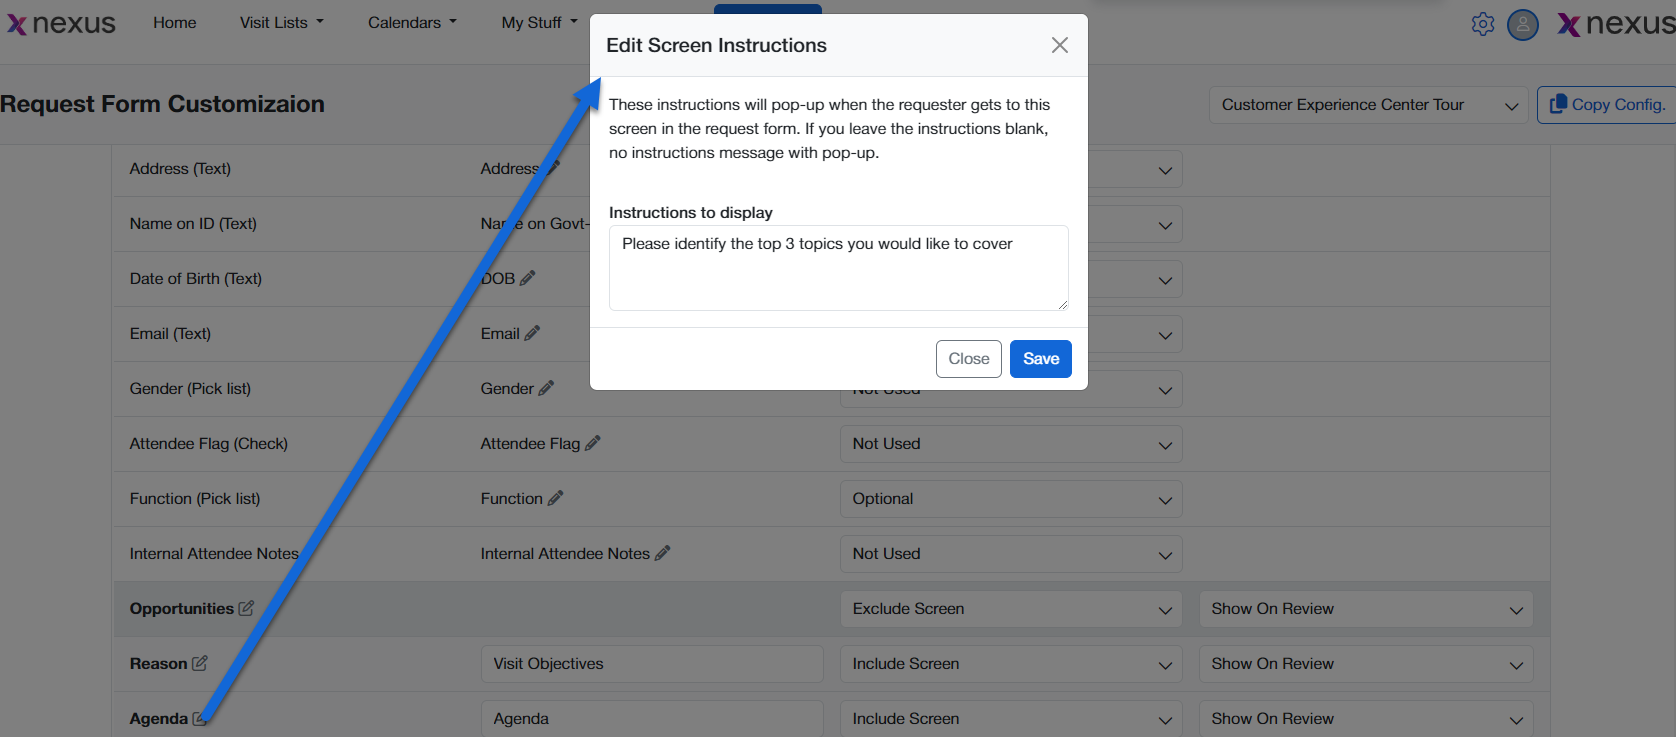The image size is (1676, 737).
Task: Go to the Home menu item
Action: 175,22
